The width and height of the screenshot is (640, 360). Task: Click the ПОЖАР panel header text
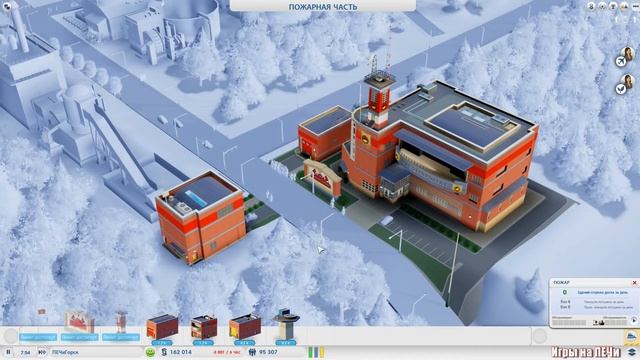(562, 282)
